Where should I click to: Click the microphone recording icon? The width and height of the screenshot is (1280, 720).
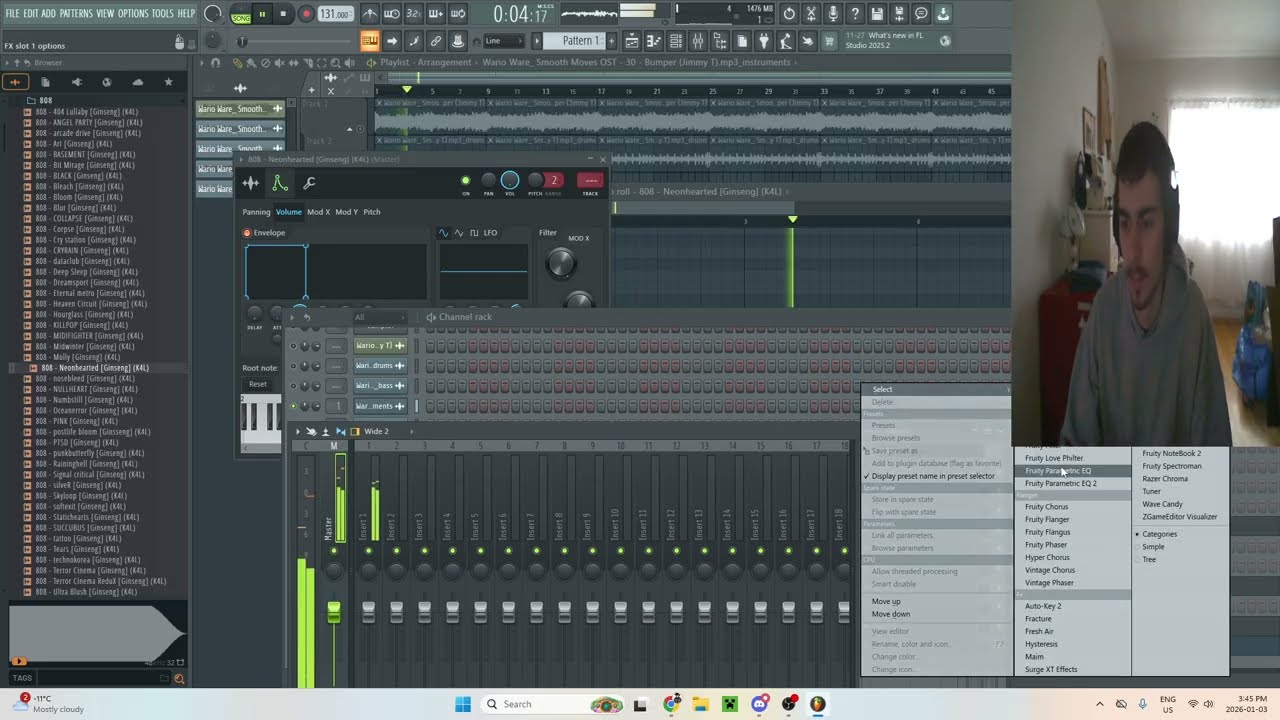coord(833,14)
